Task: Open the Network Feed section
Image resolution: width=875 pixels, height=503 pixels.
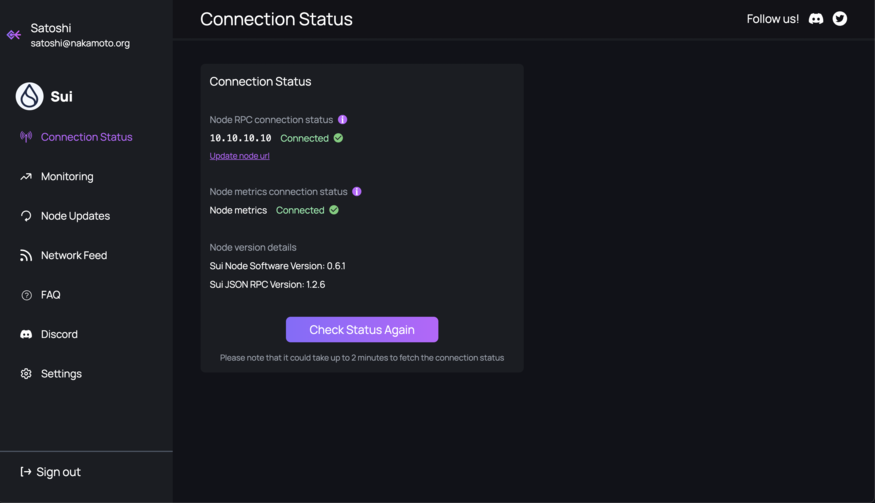Action: [74, 255]
